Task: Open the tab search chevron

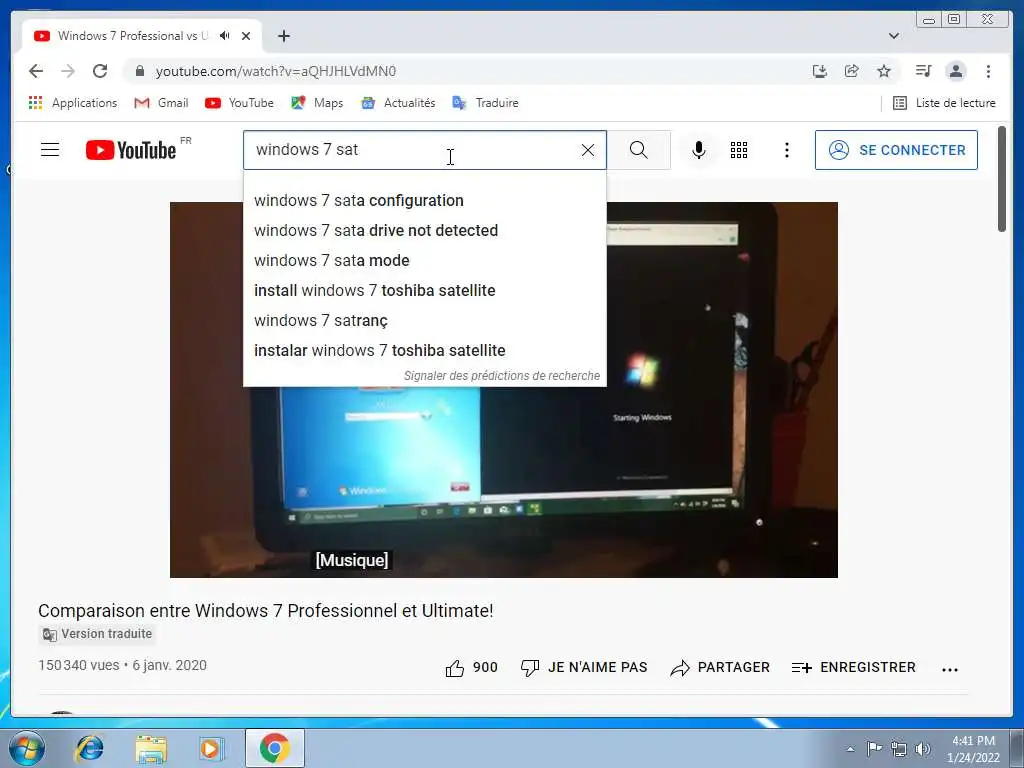Action: pyautogui.click(x=894, y=36)
